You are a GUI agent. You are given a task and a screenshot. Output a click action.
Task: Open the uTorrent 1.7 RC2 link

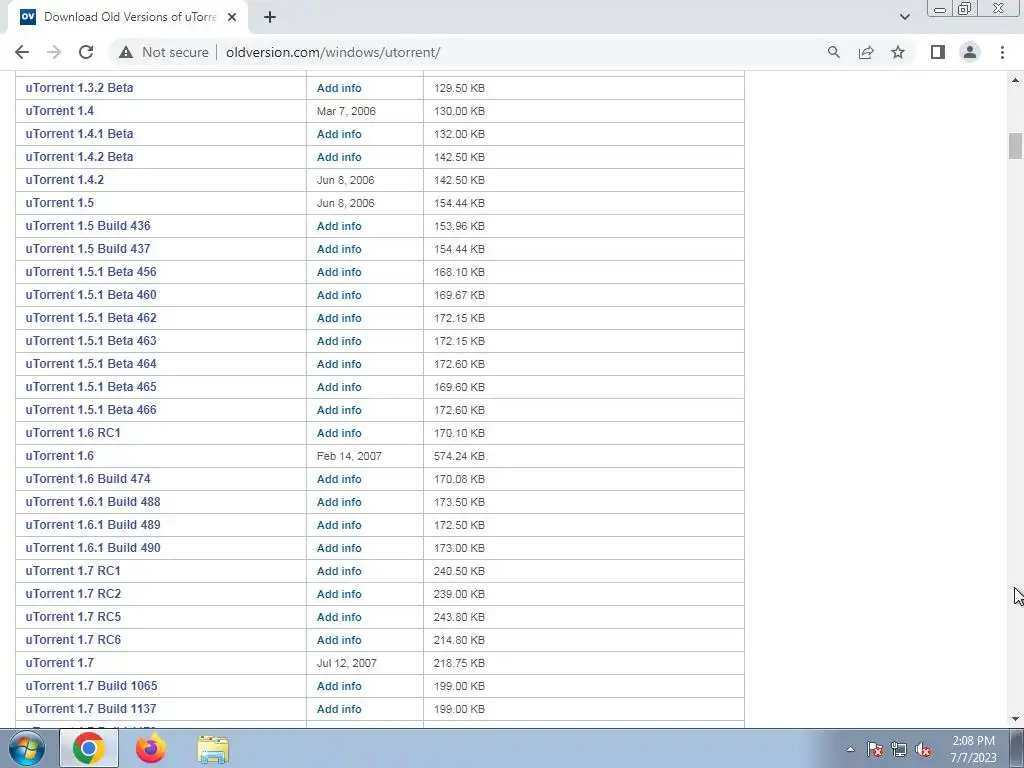coord(73,594)
